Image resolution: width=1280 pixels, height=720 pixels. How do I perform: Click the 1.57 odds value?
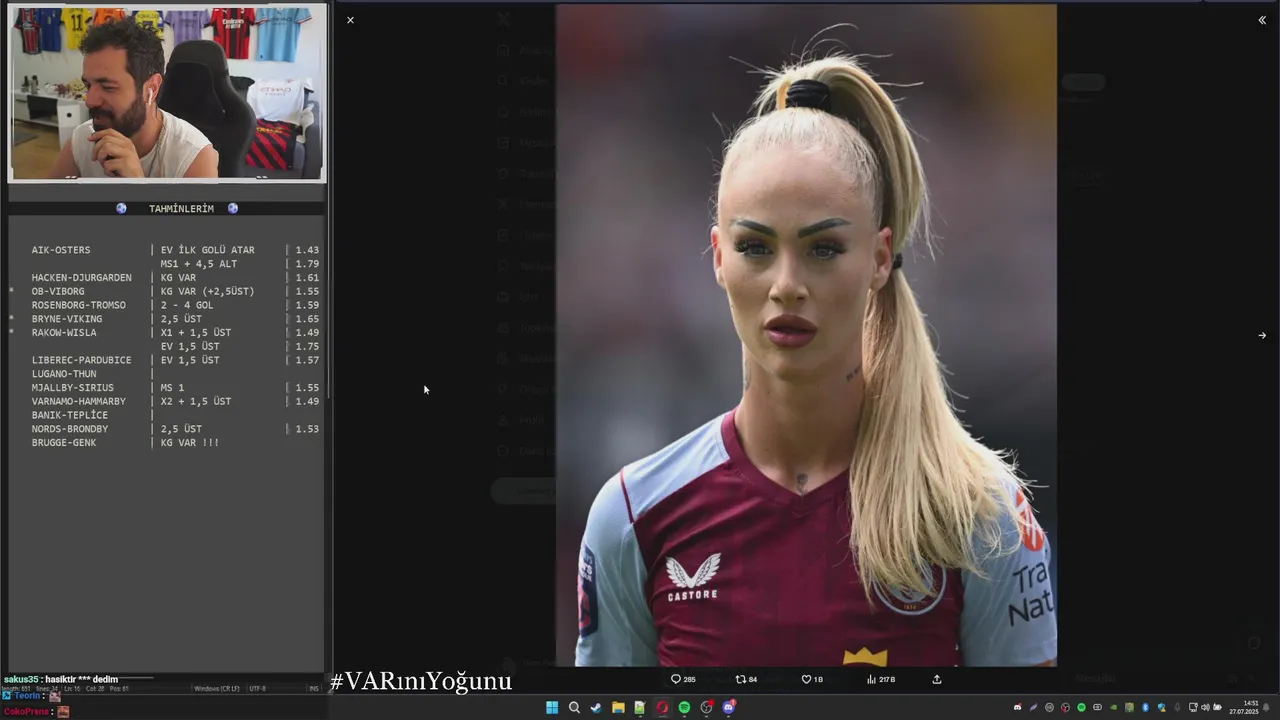coord(307,360)
